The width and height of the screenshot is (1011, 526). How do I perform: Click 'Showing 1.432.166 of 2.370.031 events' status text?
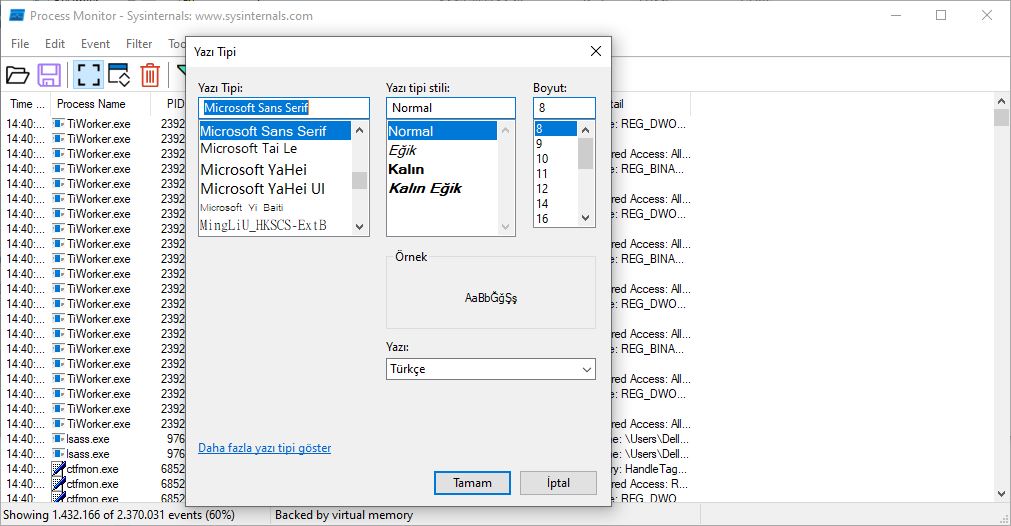tap(119, 515)
